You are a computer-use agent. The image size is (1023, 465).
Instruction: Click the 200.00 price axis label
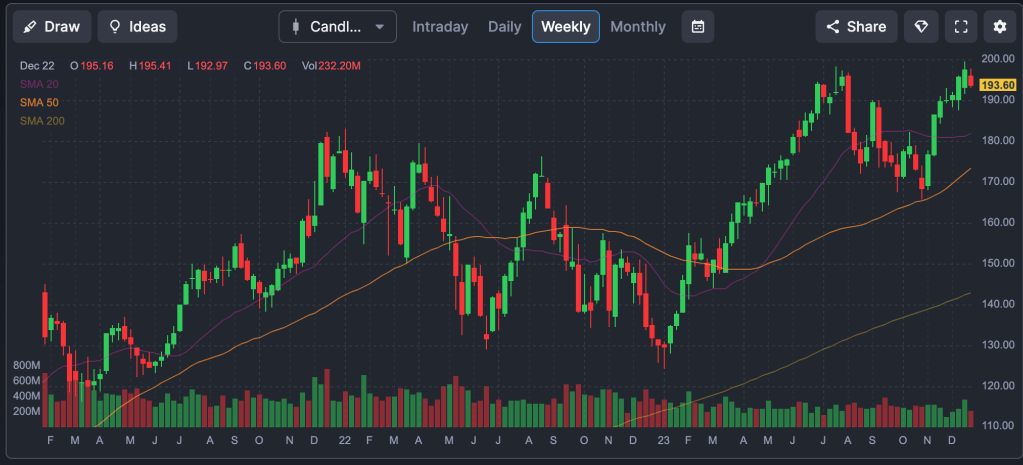click(997, 59)
